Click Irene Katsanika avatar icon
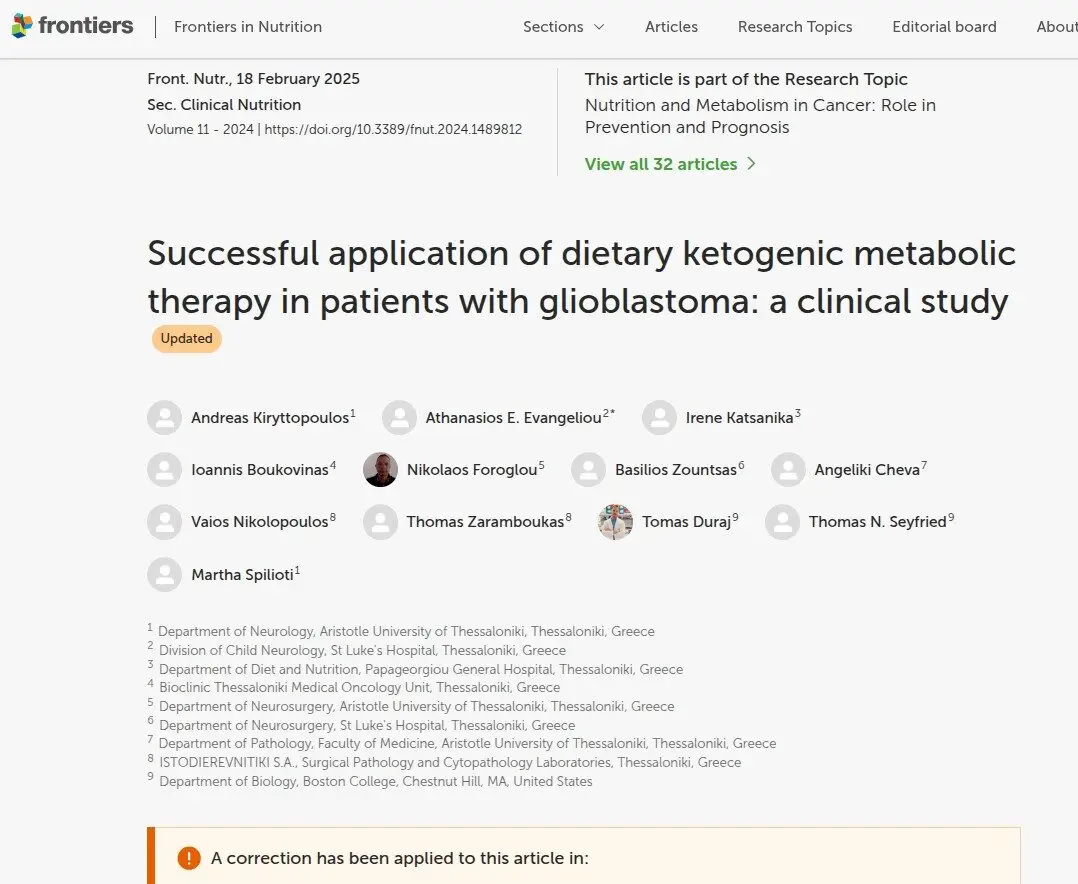 659,418
